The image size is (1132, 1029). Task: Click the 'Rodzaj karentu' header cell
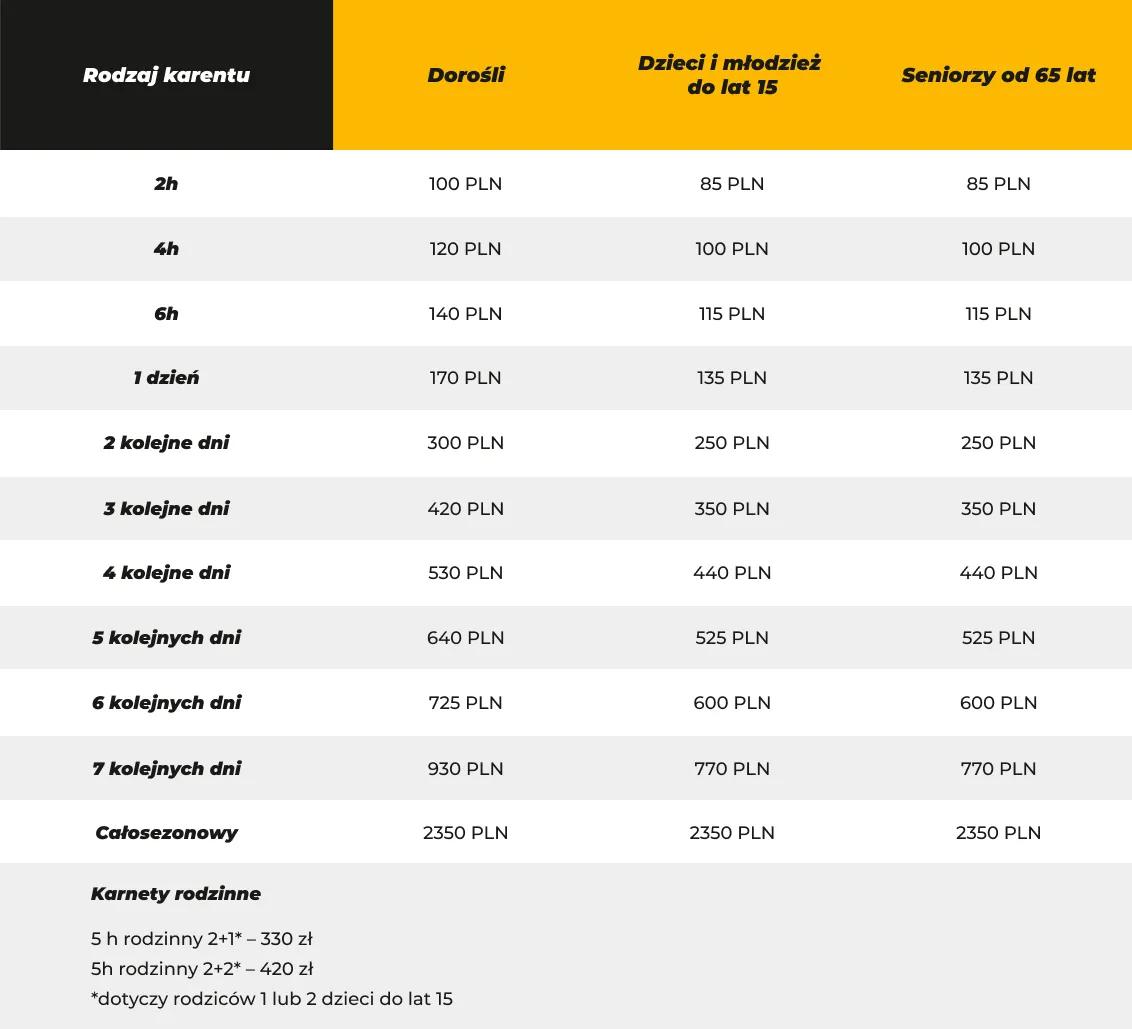coord(166,75)
